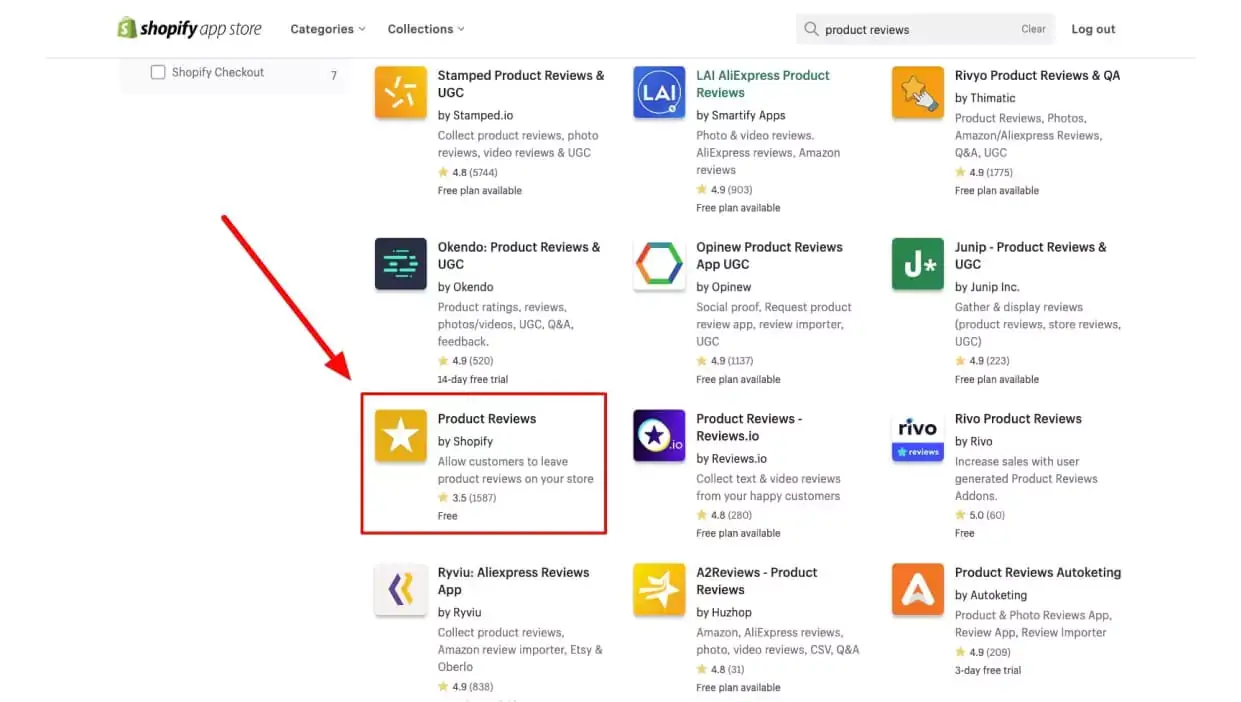This screenshot has width=1241, height=702.
Task: Click the 4.8 (5744) rating for Stamped
Action: click(467, 172)
